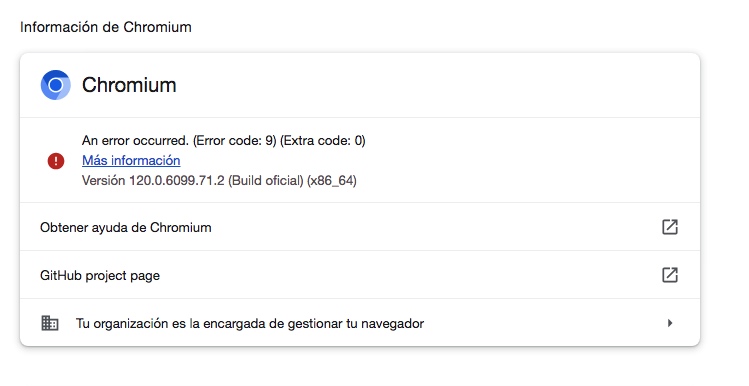Open the Más información link

pos(131,161)
